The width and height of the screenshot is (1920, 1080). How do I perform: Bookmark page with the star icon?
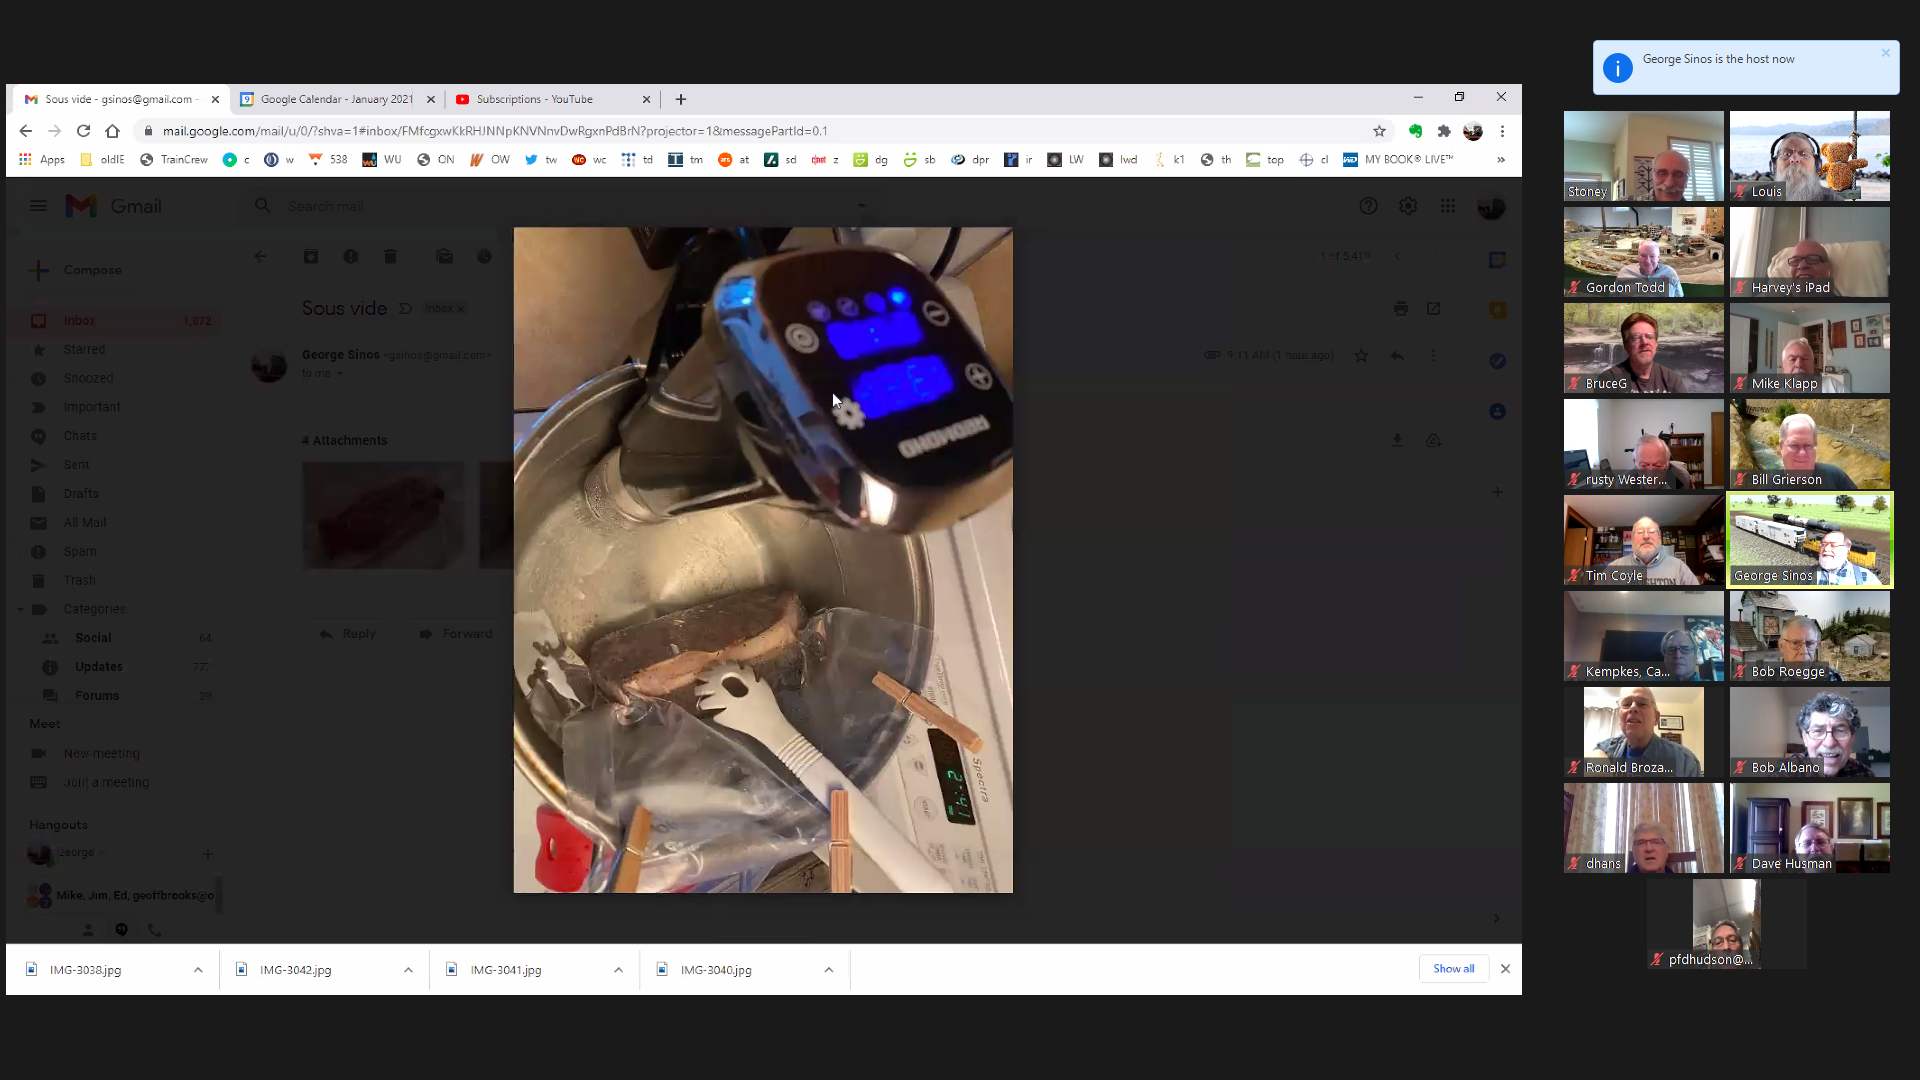(x=1379, y=131)
